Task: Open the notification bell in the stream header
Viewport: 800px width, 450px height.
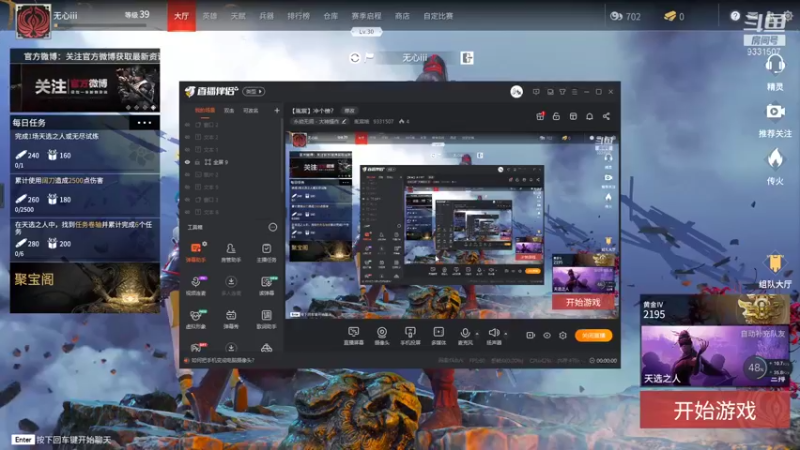Action: click(589, 116)
